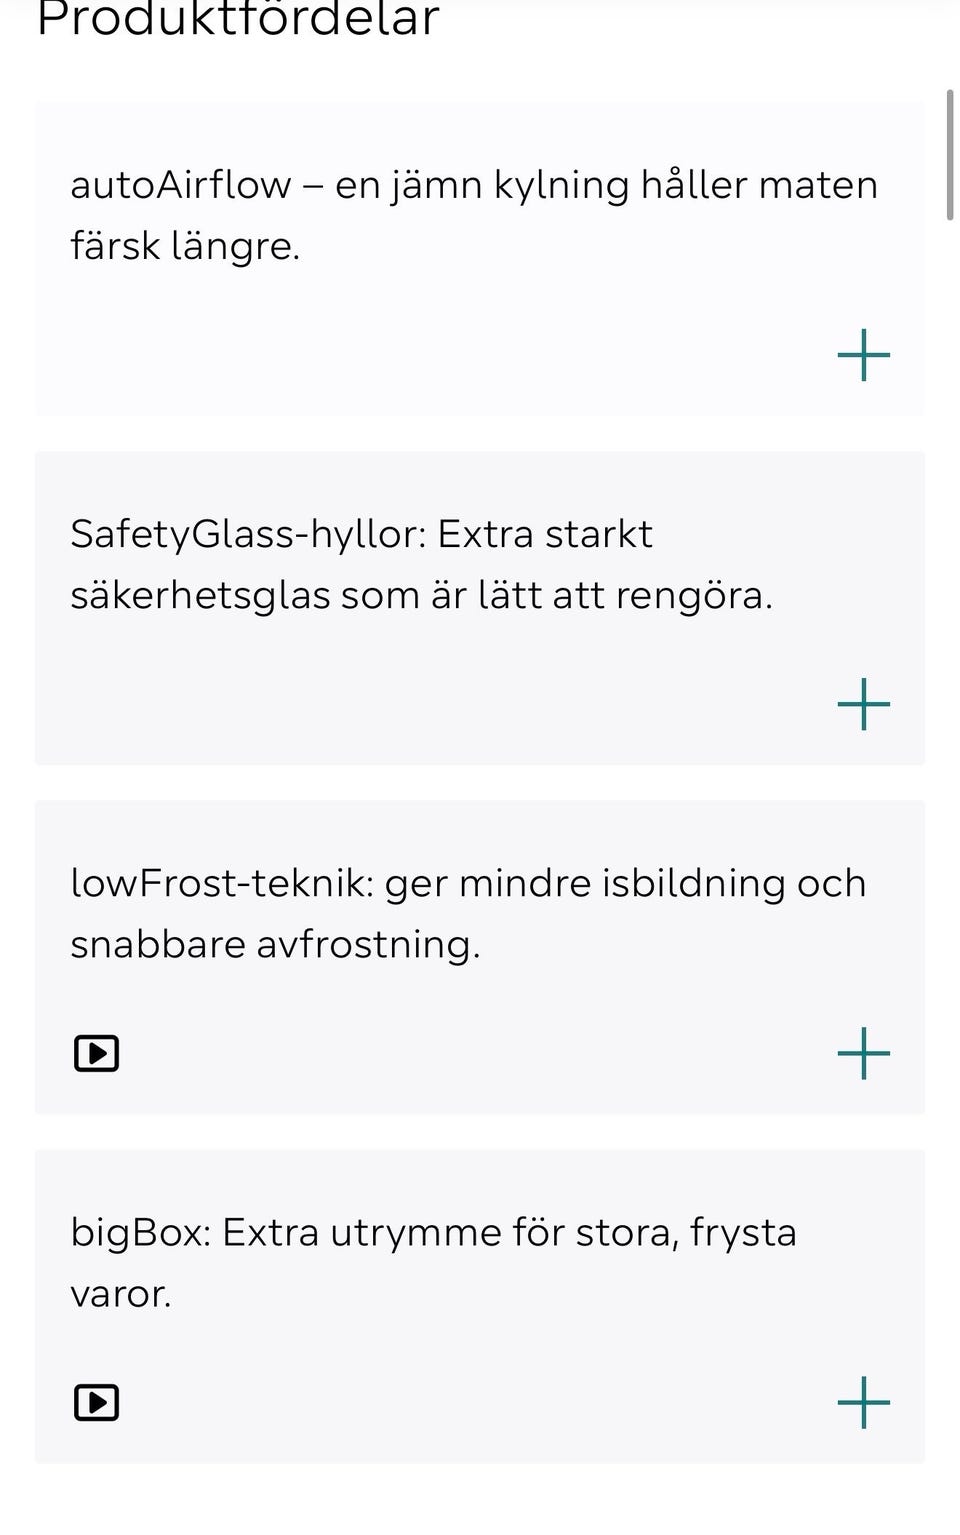Expand SafetyGlass-hyllor card via plus icon
This screenshot has width=960, height=1535.
pyautogui.click(x=863, y=704)
